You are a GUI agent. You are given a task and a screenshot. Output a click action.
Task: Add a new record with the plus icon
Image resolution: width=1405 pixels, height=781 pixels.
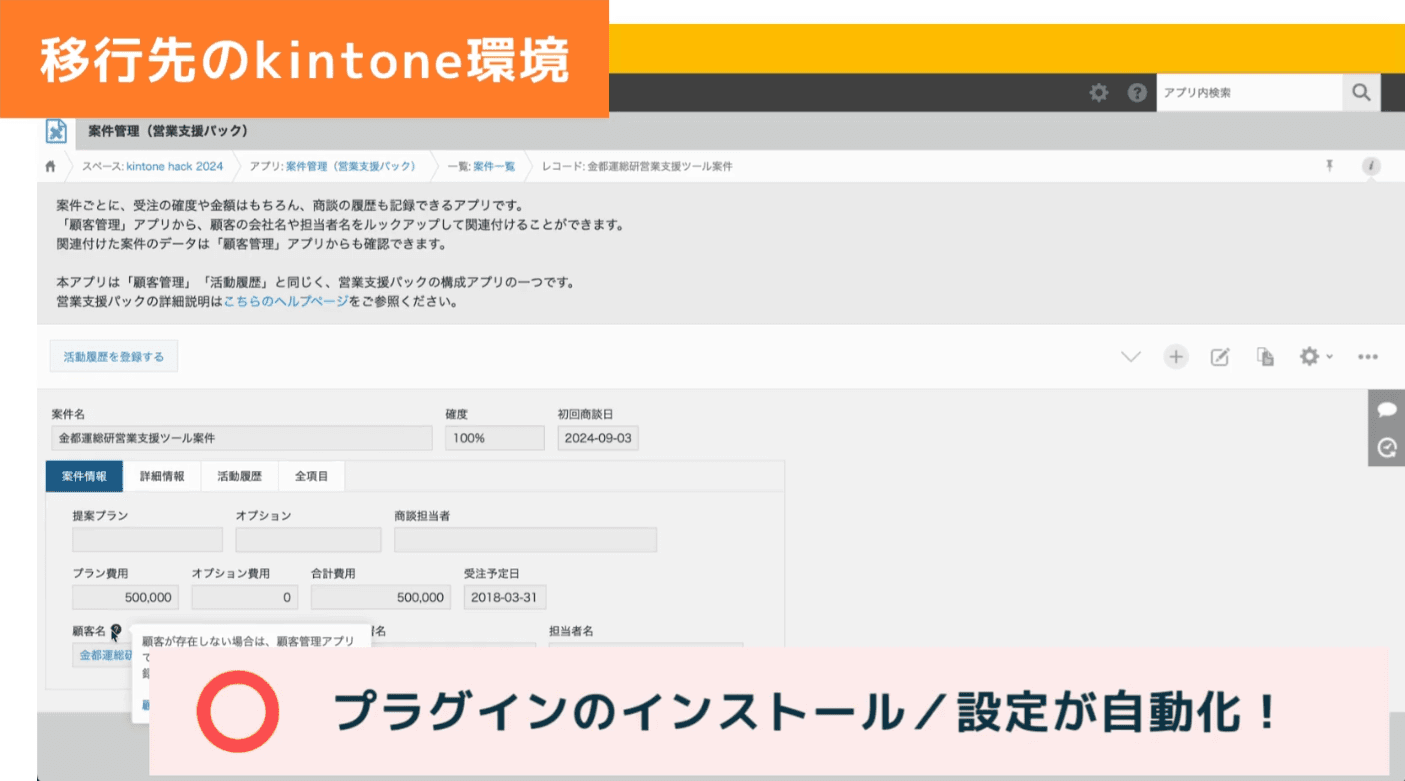tap(1176, 357)
